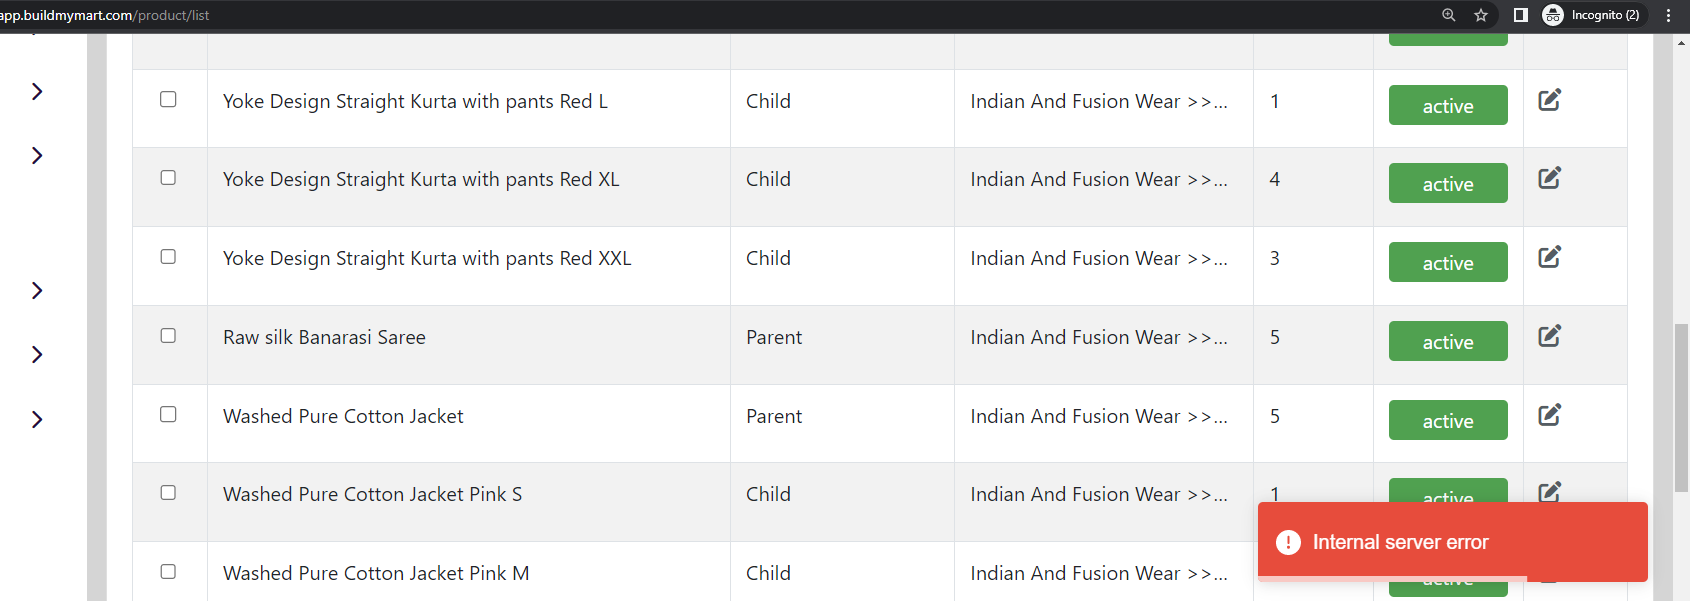The width and height of the screenshot is (1690, 601).
Task: Dismiss the Internal server error toast
Action: point(1452,541)
